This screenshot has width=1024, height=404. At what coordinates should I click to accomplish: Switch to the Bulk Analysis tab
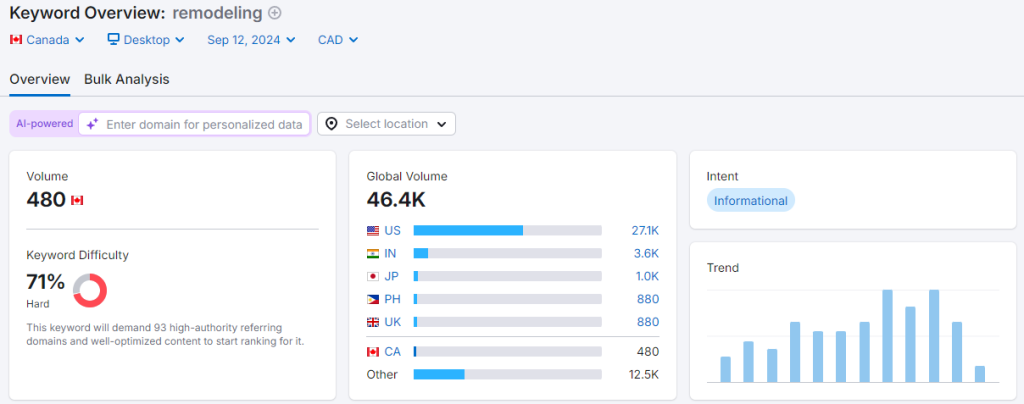pos(127,79)
